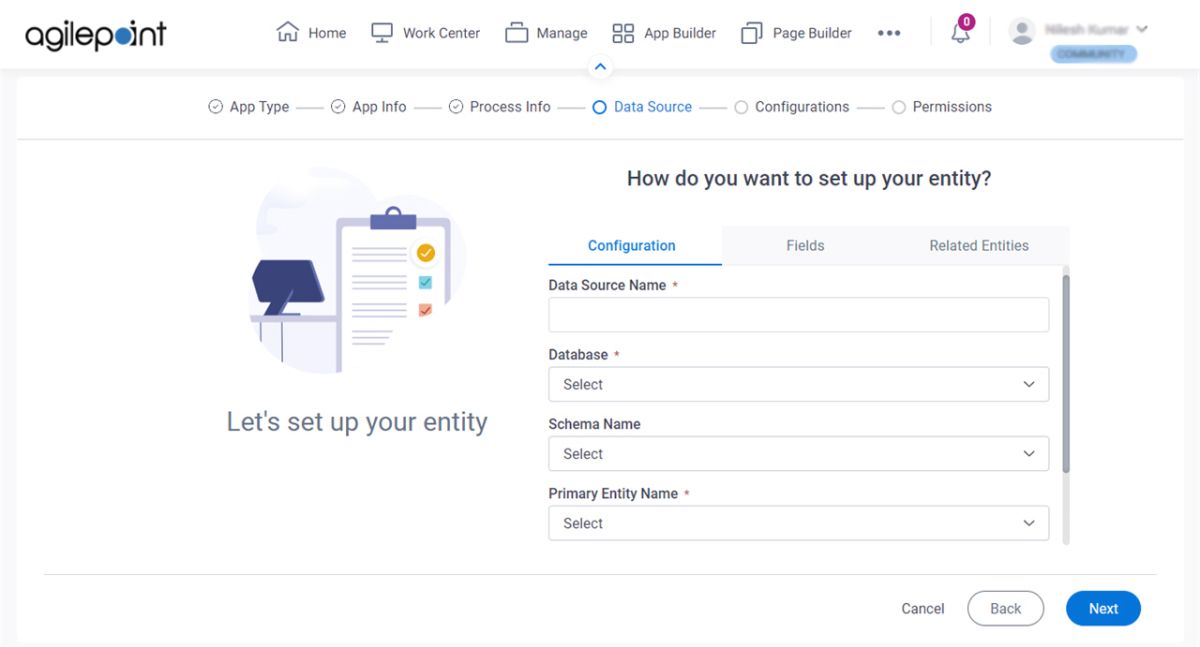Open the Manage menu label
This screenshot has height=647, width=1200.
[562, 33]
